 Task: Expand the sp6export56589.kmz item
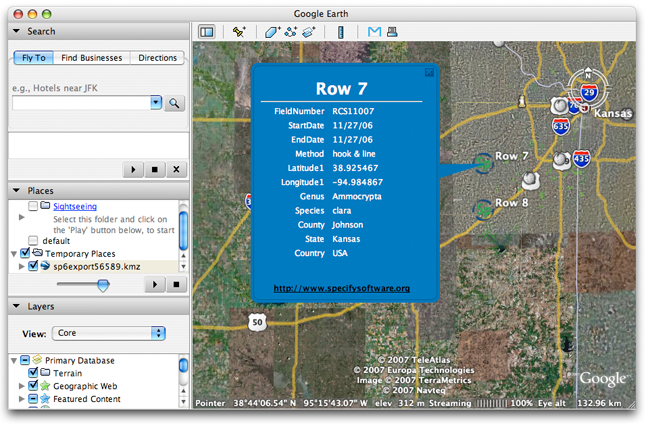[x=22, y=267]
